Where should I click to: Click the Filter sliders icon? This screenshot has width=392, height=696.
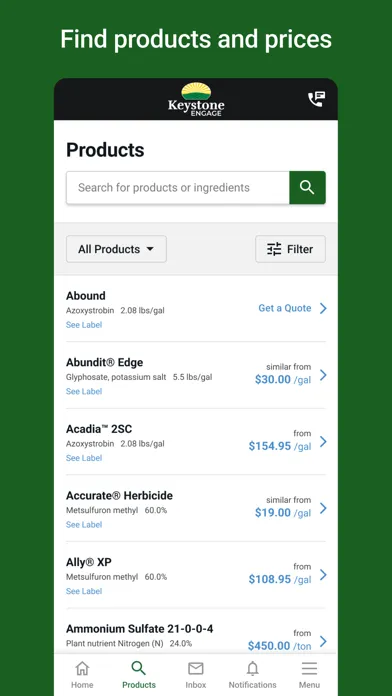pyautogui.click(x=274, y=249)
